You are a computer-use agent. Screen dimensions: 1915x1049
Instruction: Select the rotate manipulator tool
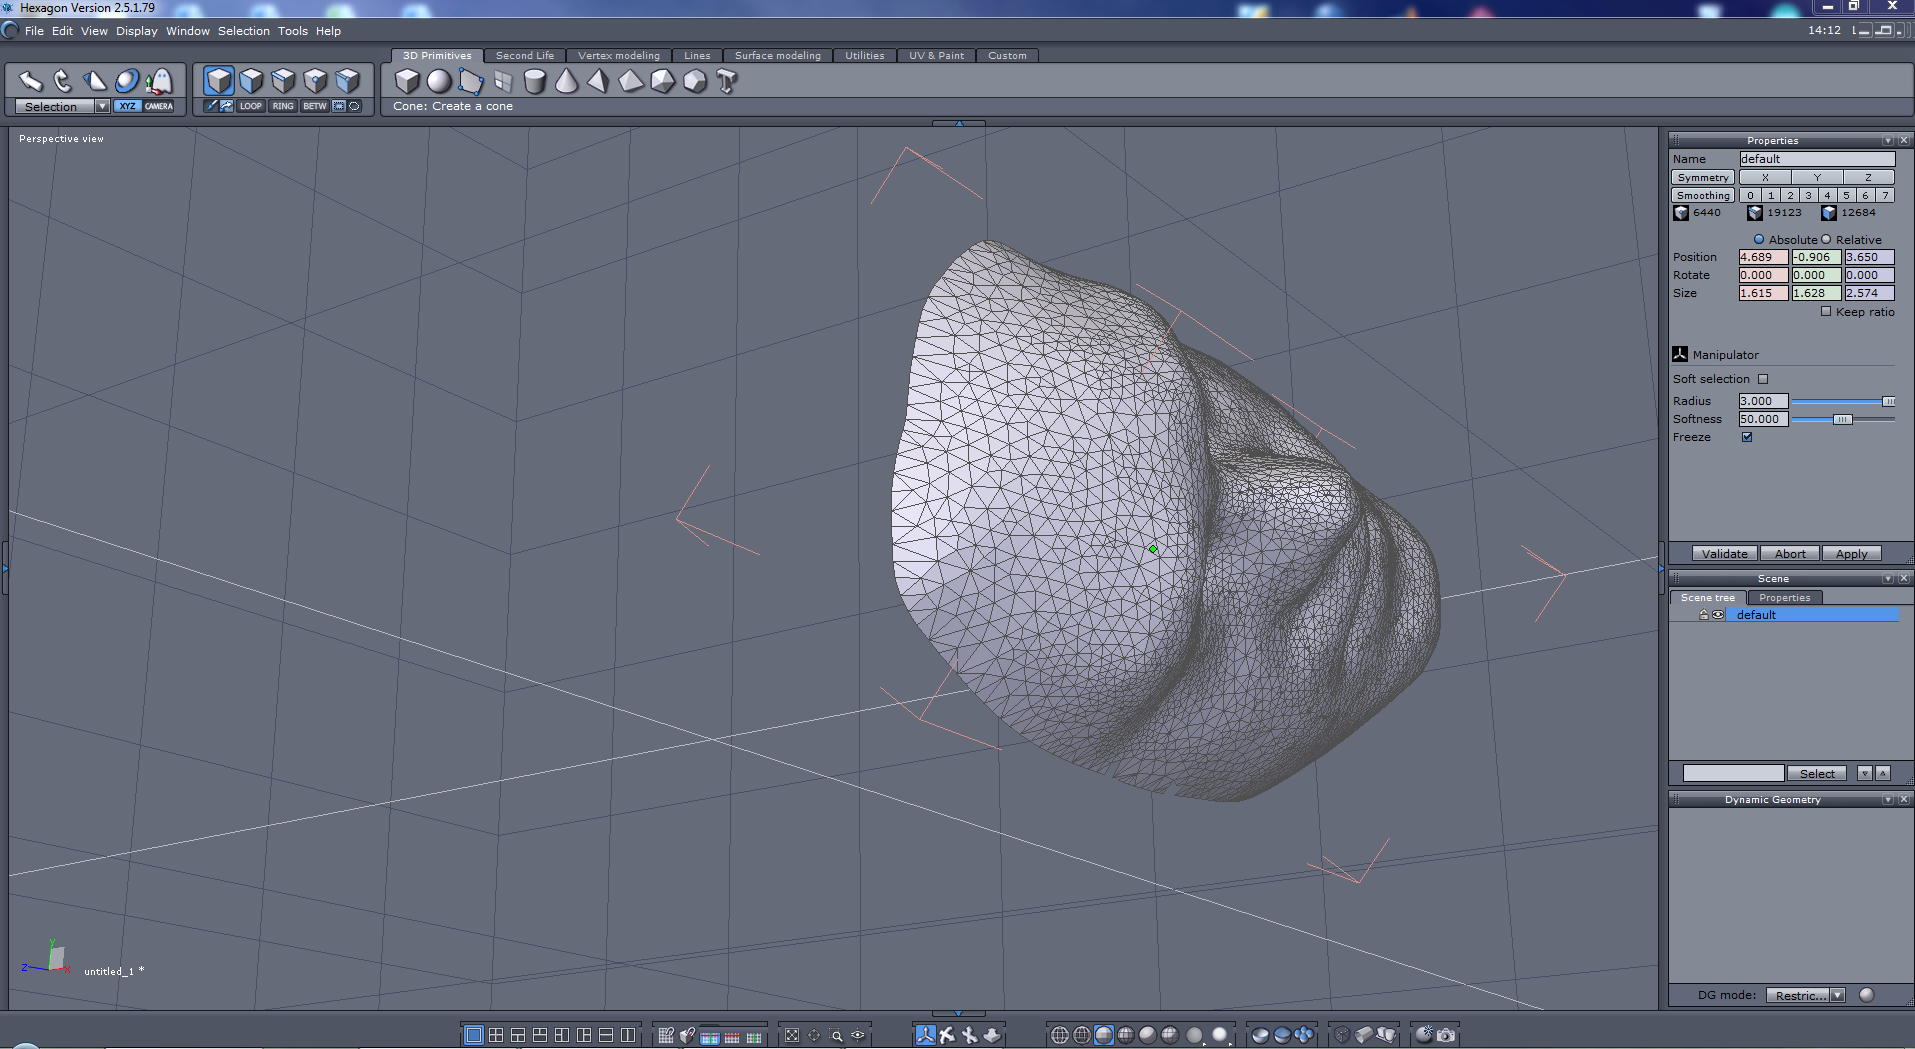pos(63,81)
